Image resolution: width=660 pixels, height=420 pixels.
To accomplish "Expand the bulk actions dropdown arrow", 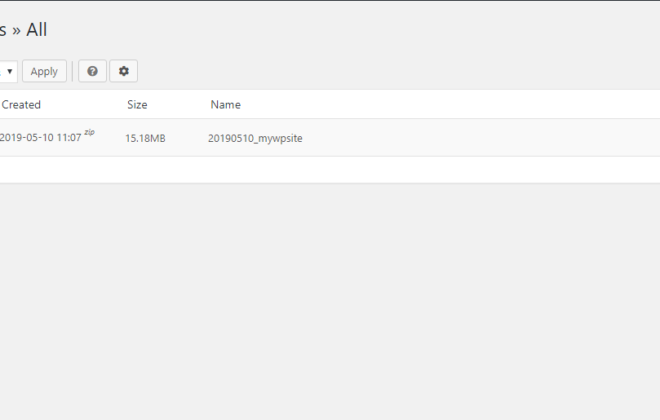I will 8,71.
